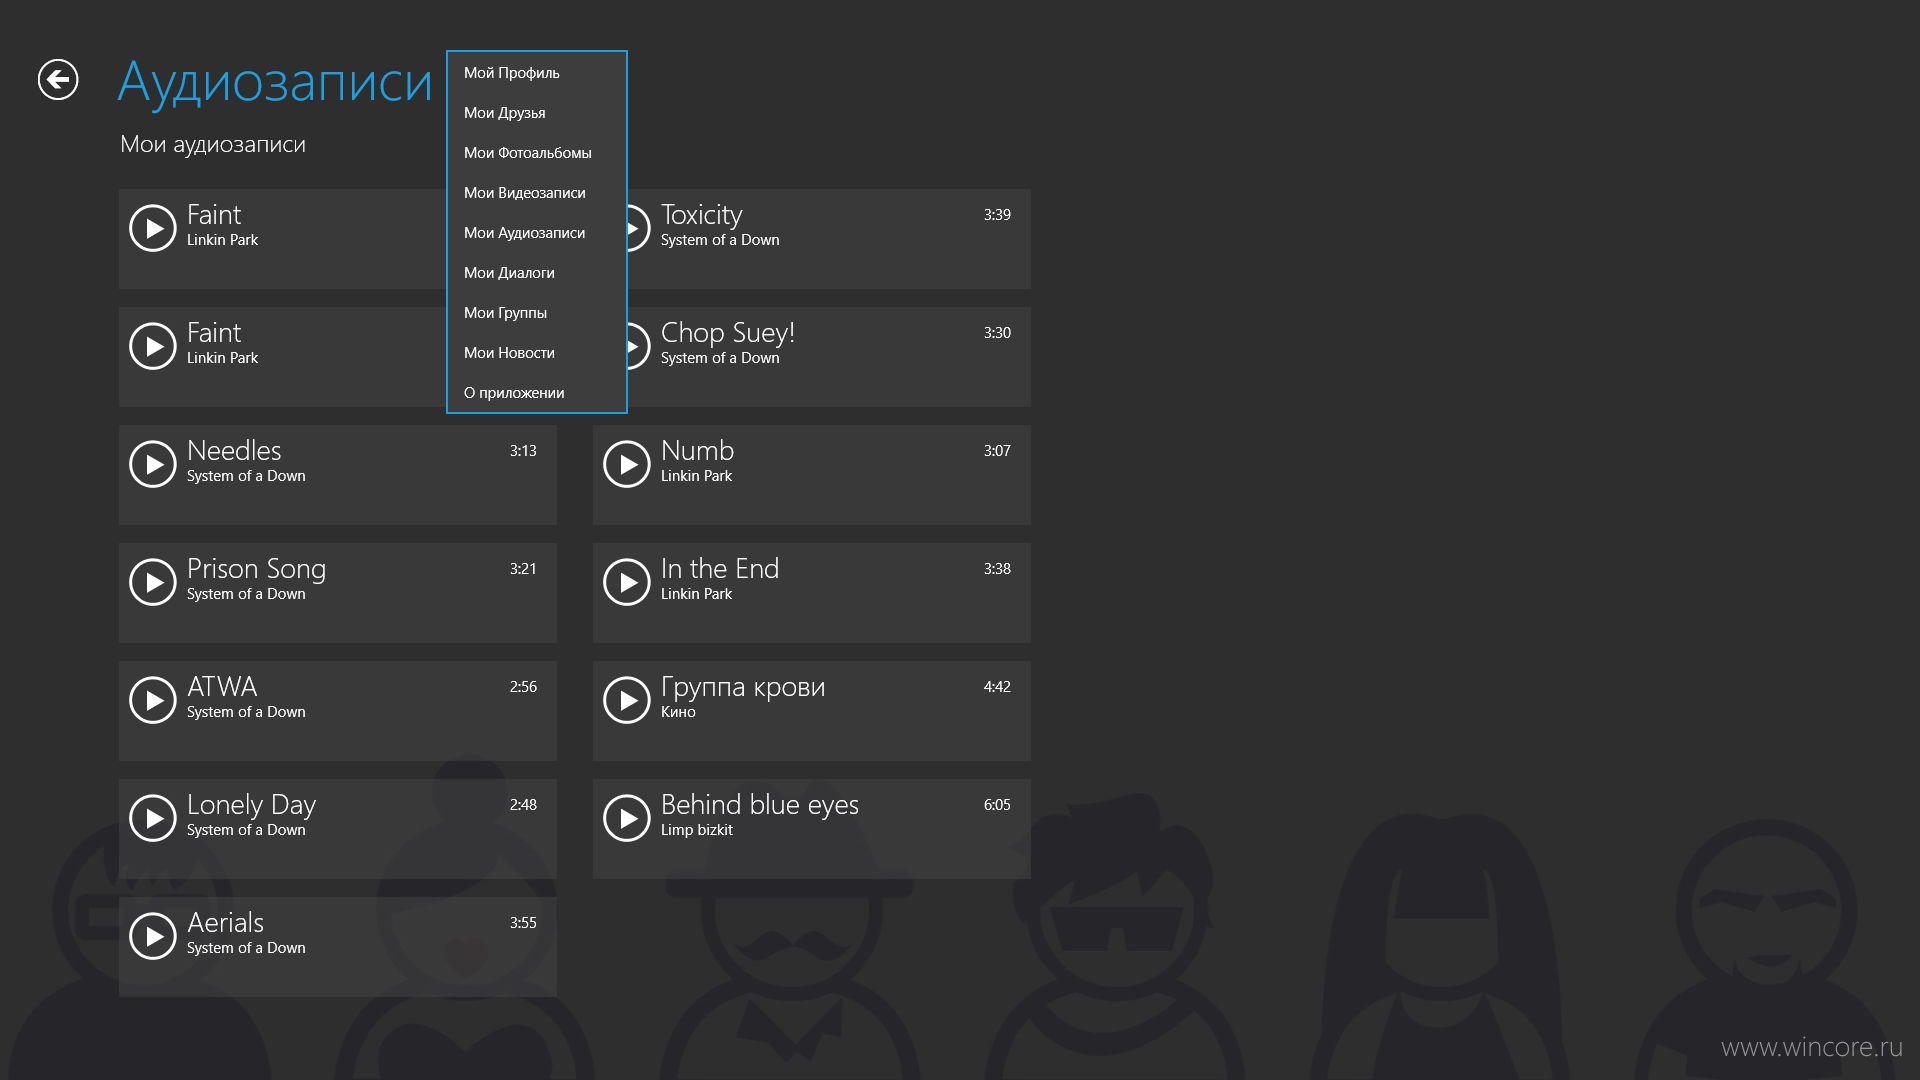Click duration 3:55 on Aerials

(x=523, y=923)
